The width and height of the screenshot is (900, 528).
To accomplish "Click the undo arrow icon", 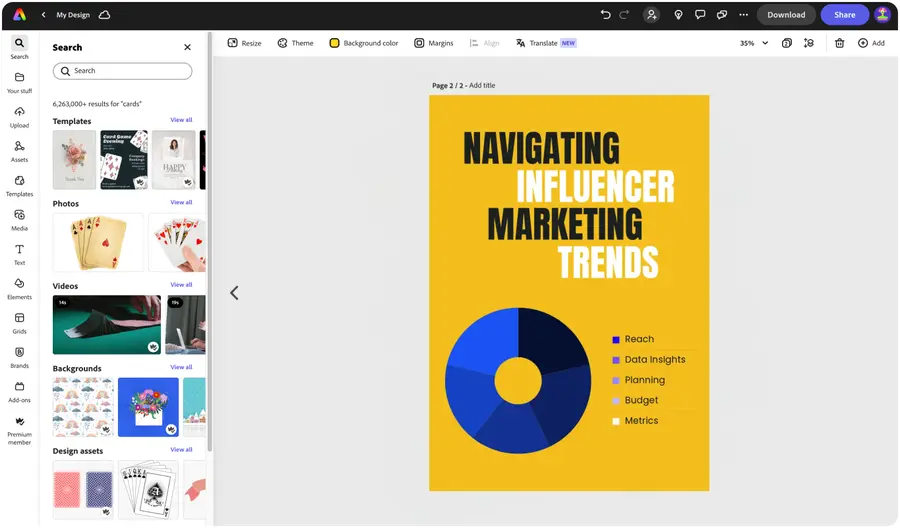I will pos(605,15).
